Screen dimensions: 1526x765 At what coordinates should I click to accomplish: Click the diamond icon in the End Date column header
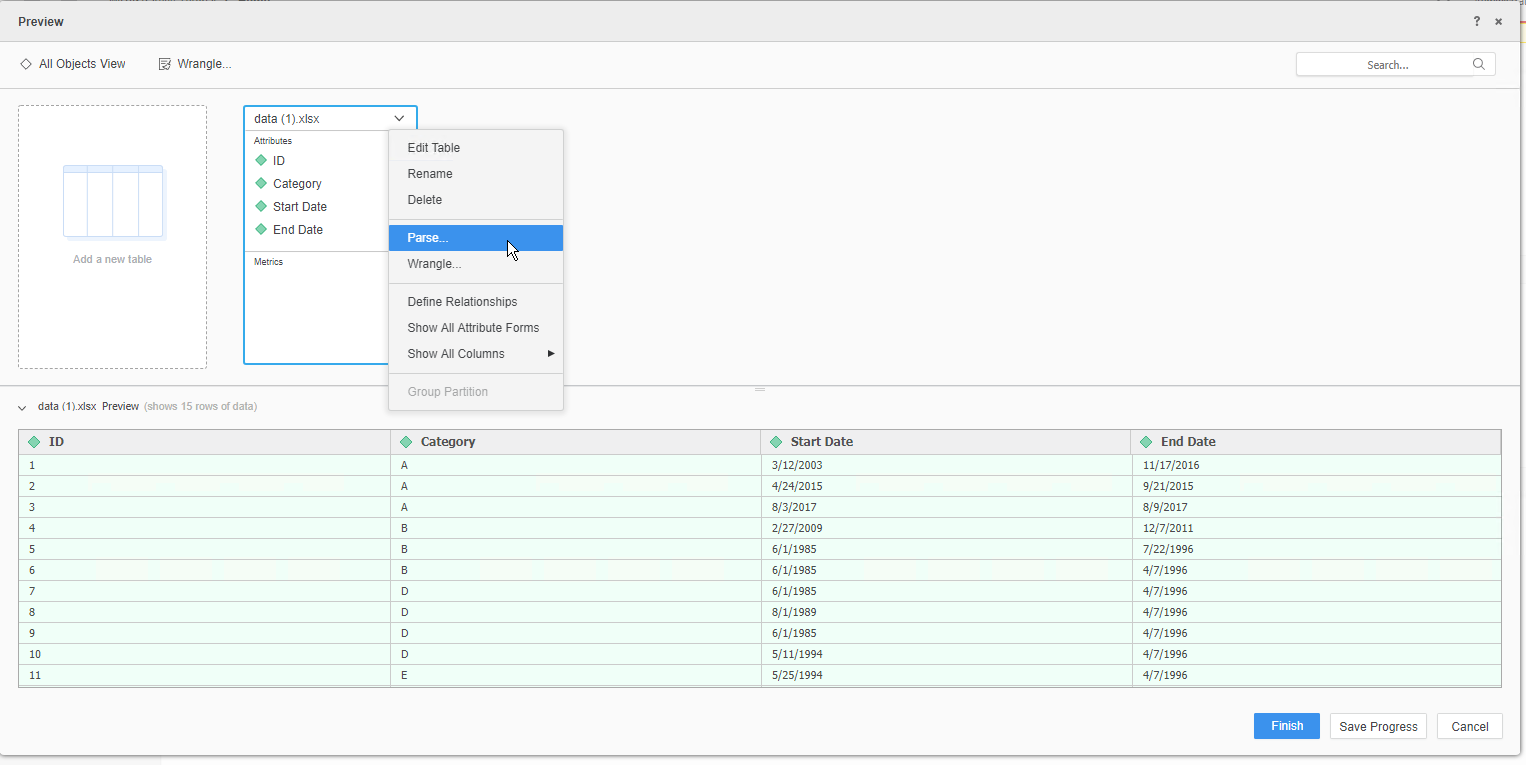point(1145,441)
